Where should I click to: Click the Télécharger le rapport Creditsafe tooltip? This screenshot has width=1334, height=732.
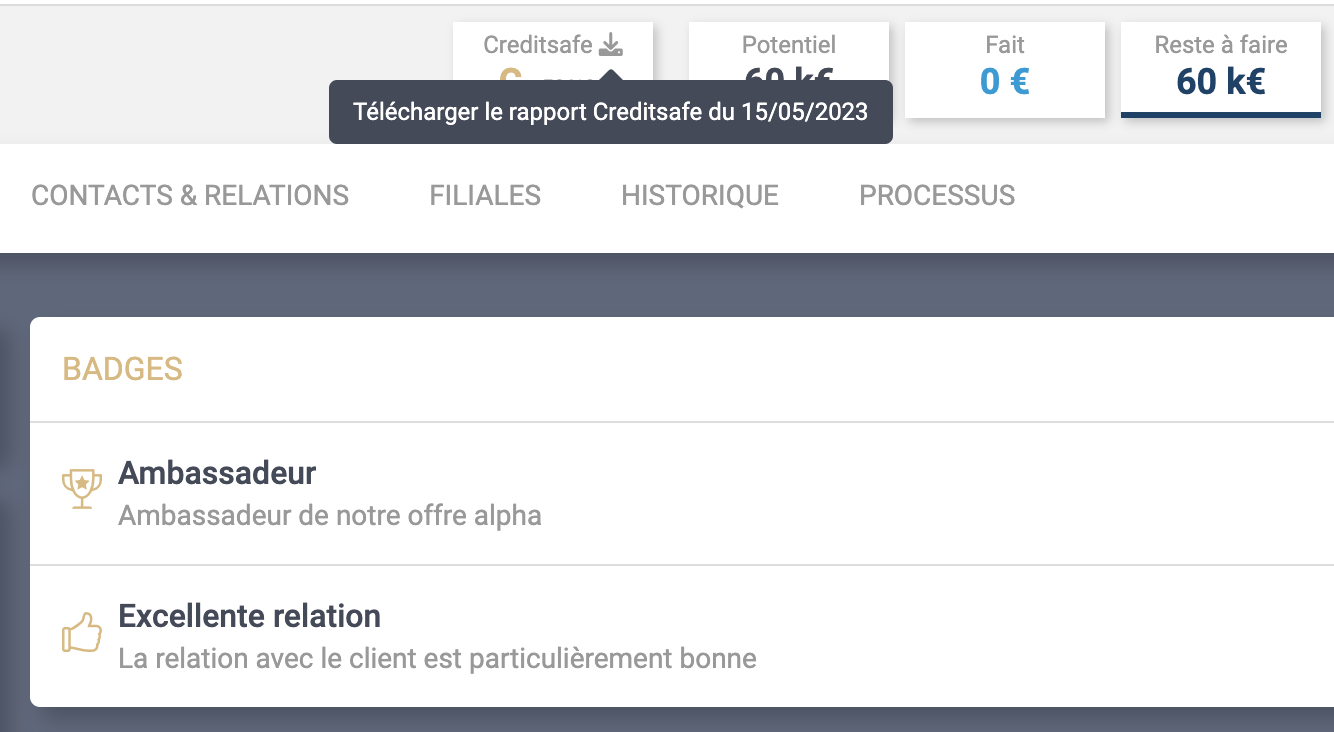click(x=610, y=112)
